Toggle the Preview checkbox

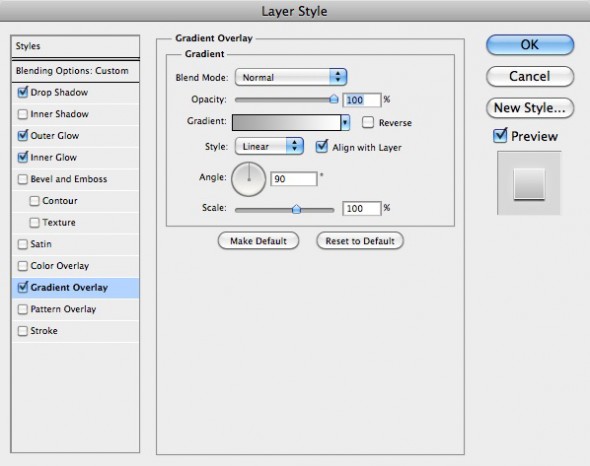(500, 136)
